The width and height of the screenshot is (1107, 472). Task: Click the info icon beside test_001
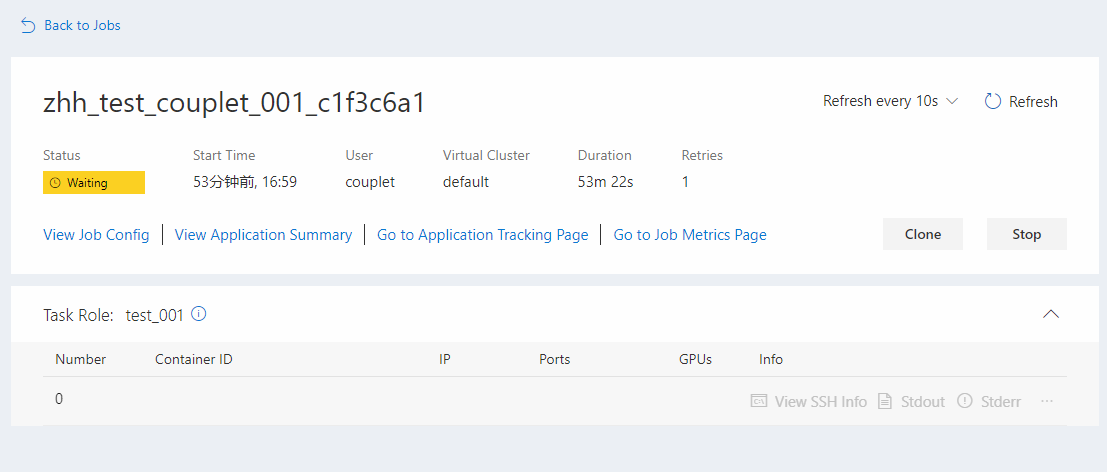pos(199,314)
